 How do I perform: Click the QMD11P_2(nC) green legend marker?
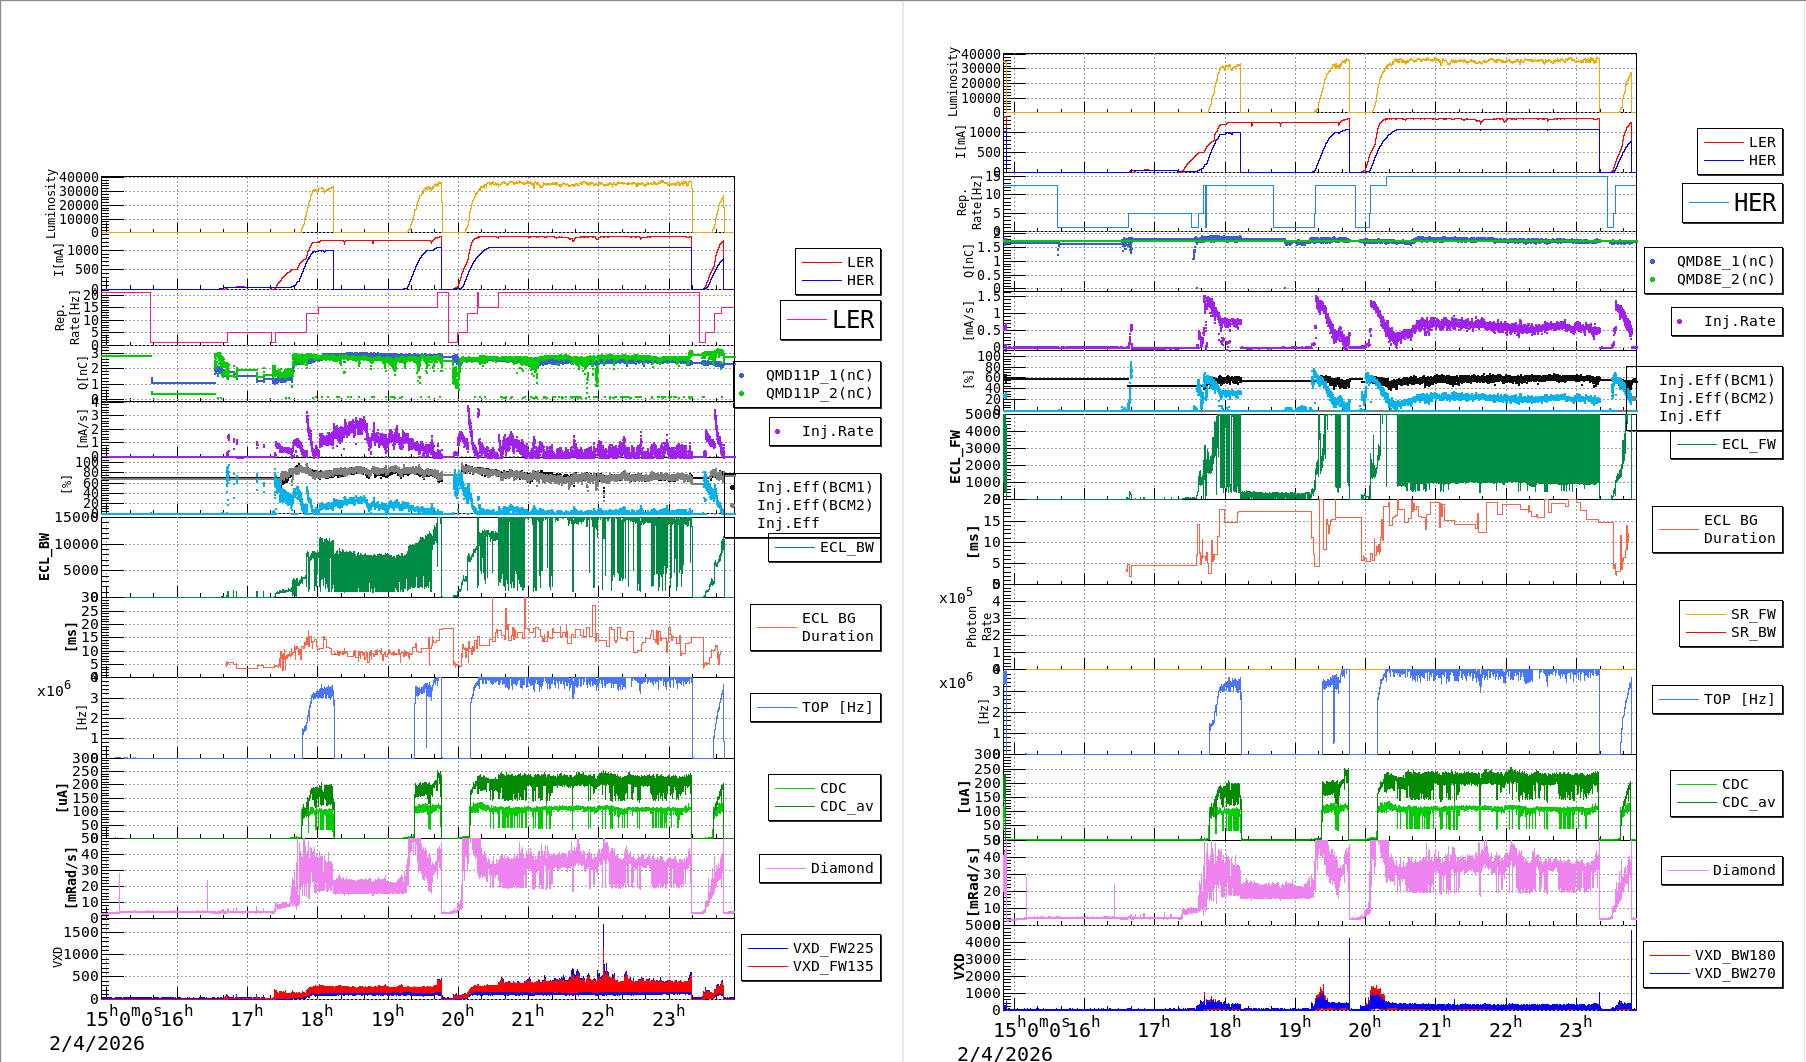[x=742, y=394]
